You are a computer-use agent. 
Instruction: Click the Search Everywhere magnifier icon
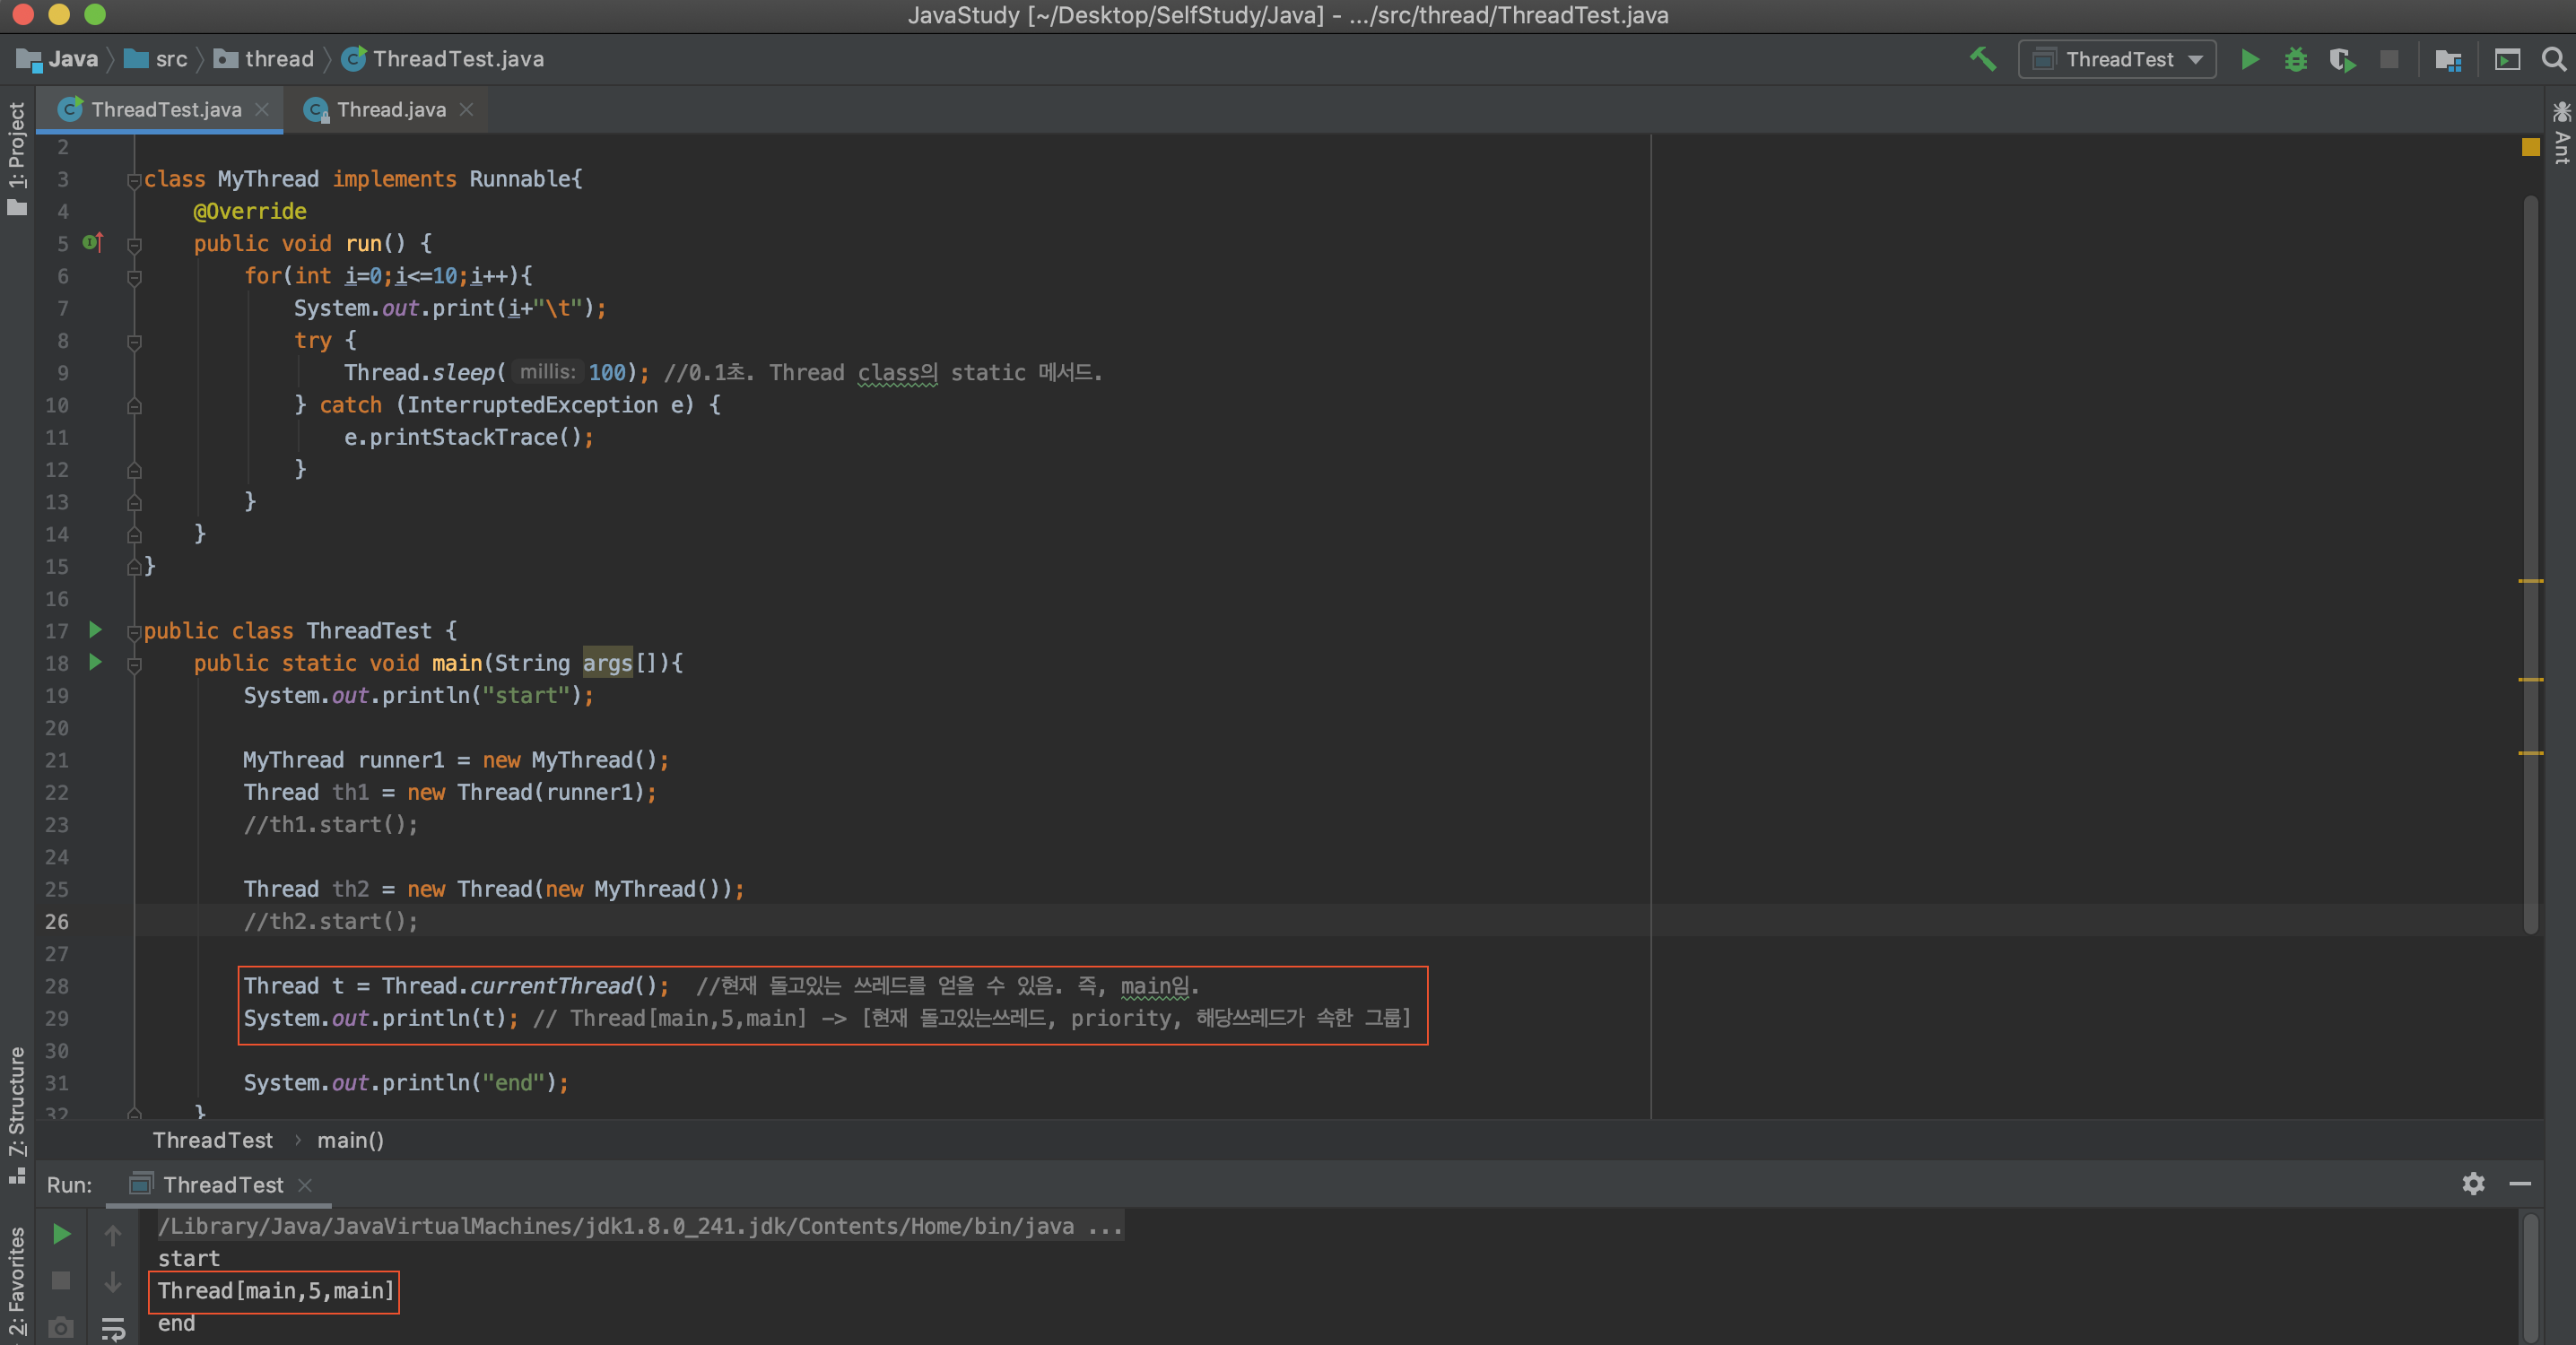point(2553,59)
